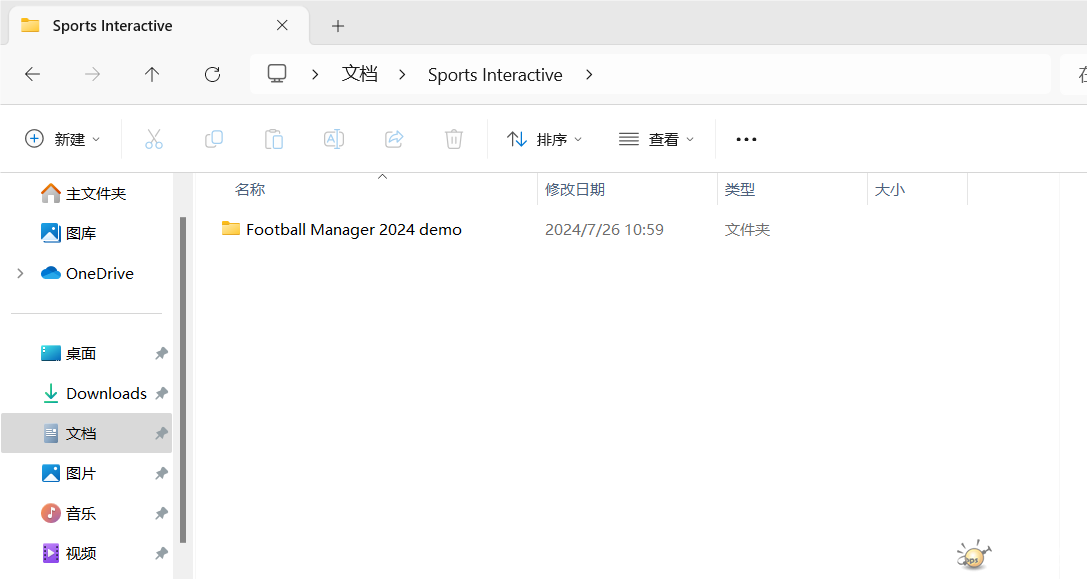This screenshot has height=579, width=1087.
Task: Click the sidebar vertical scrollbar
Action: click(x=183, y=379)
